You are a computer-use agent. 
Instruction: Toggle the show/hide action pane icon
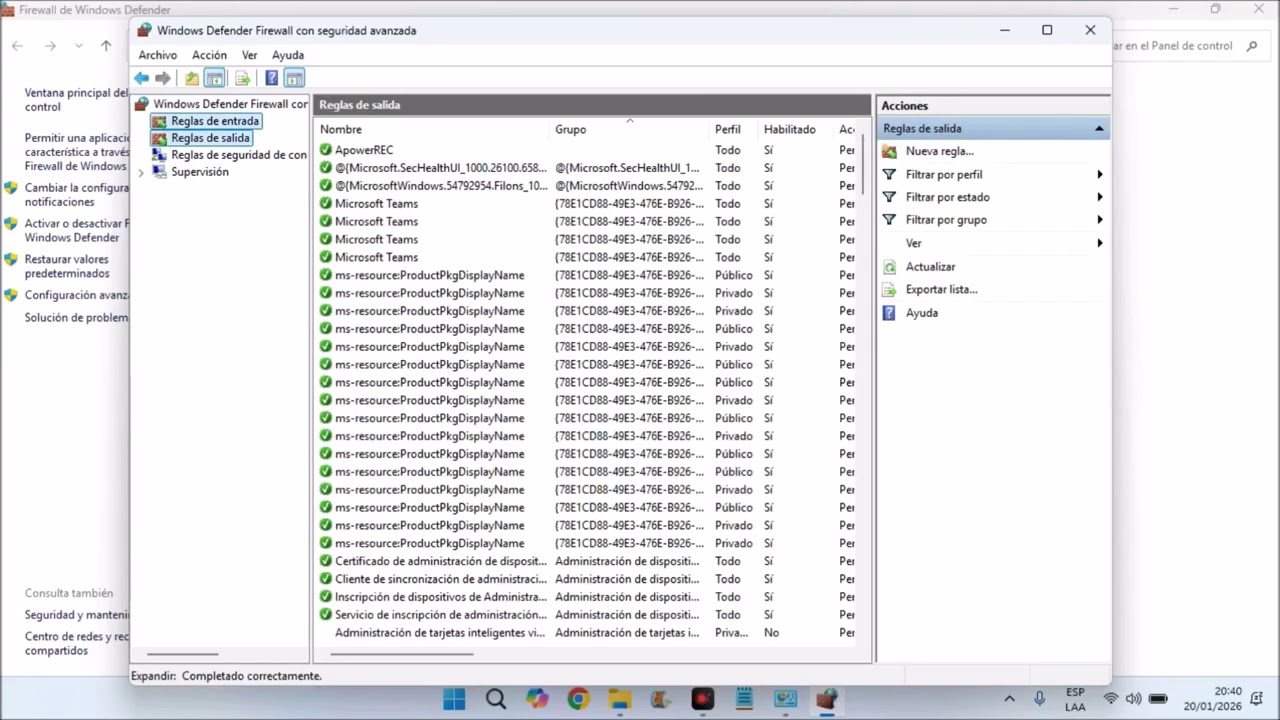coord(294,78)
